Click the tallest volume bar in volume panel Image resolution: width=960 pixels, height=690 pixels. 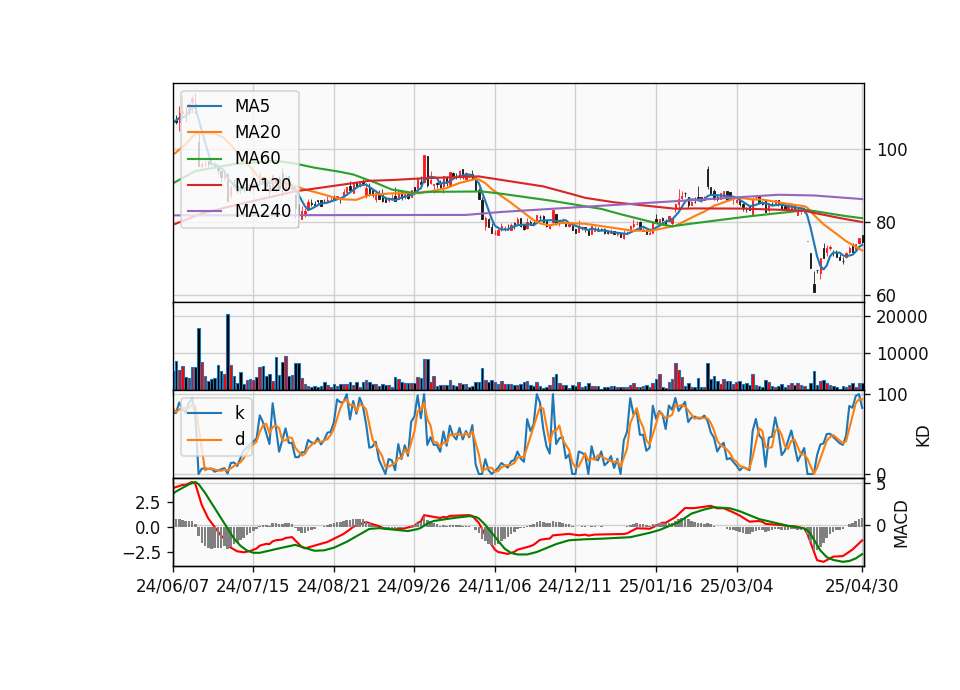click(x=228, y=352)
